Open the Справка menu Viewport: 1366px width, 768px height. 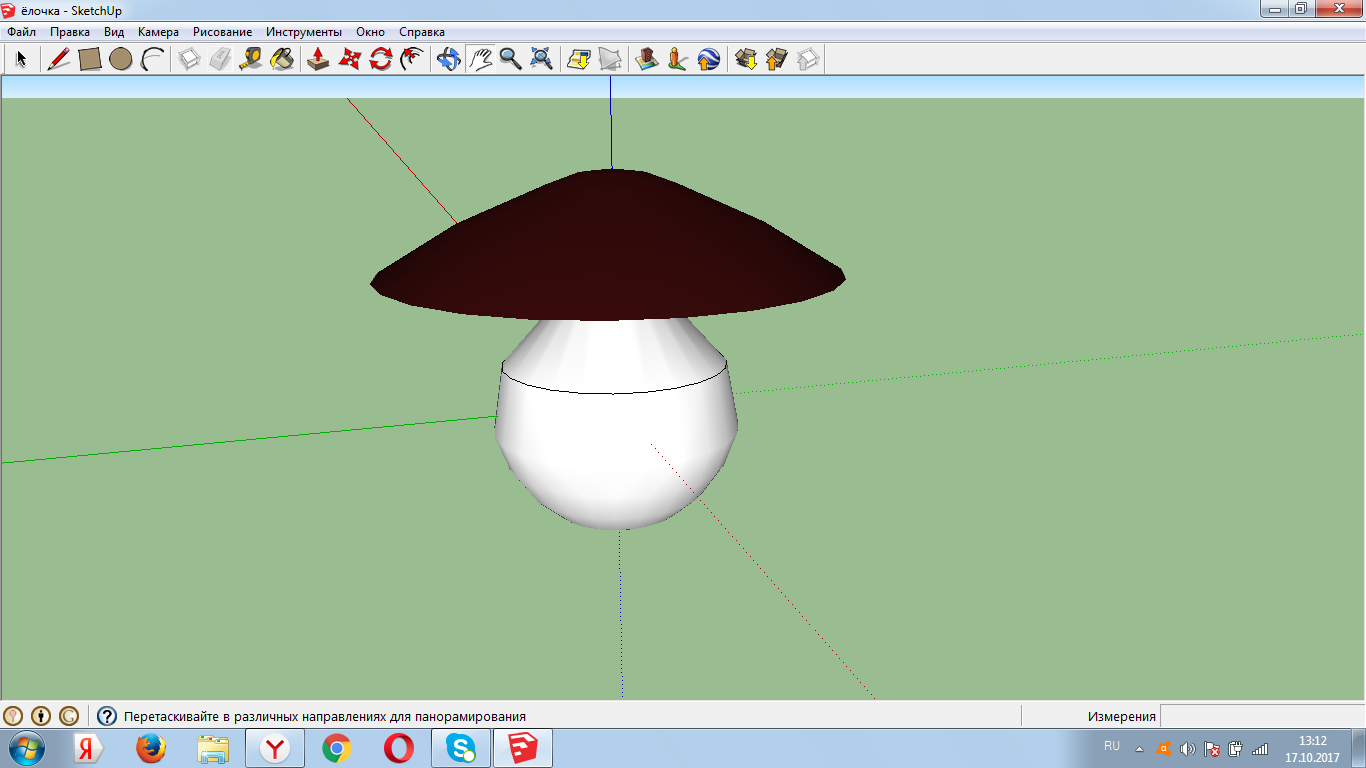pyautogui.click(x=422, y=32)
